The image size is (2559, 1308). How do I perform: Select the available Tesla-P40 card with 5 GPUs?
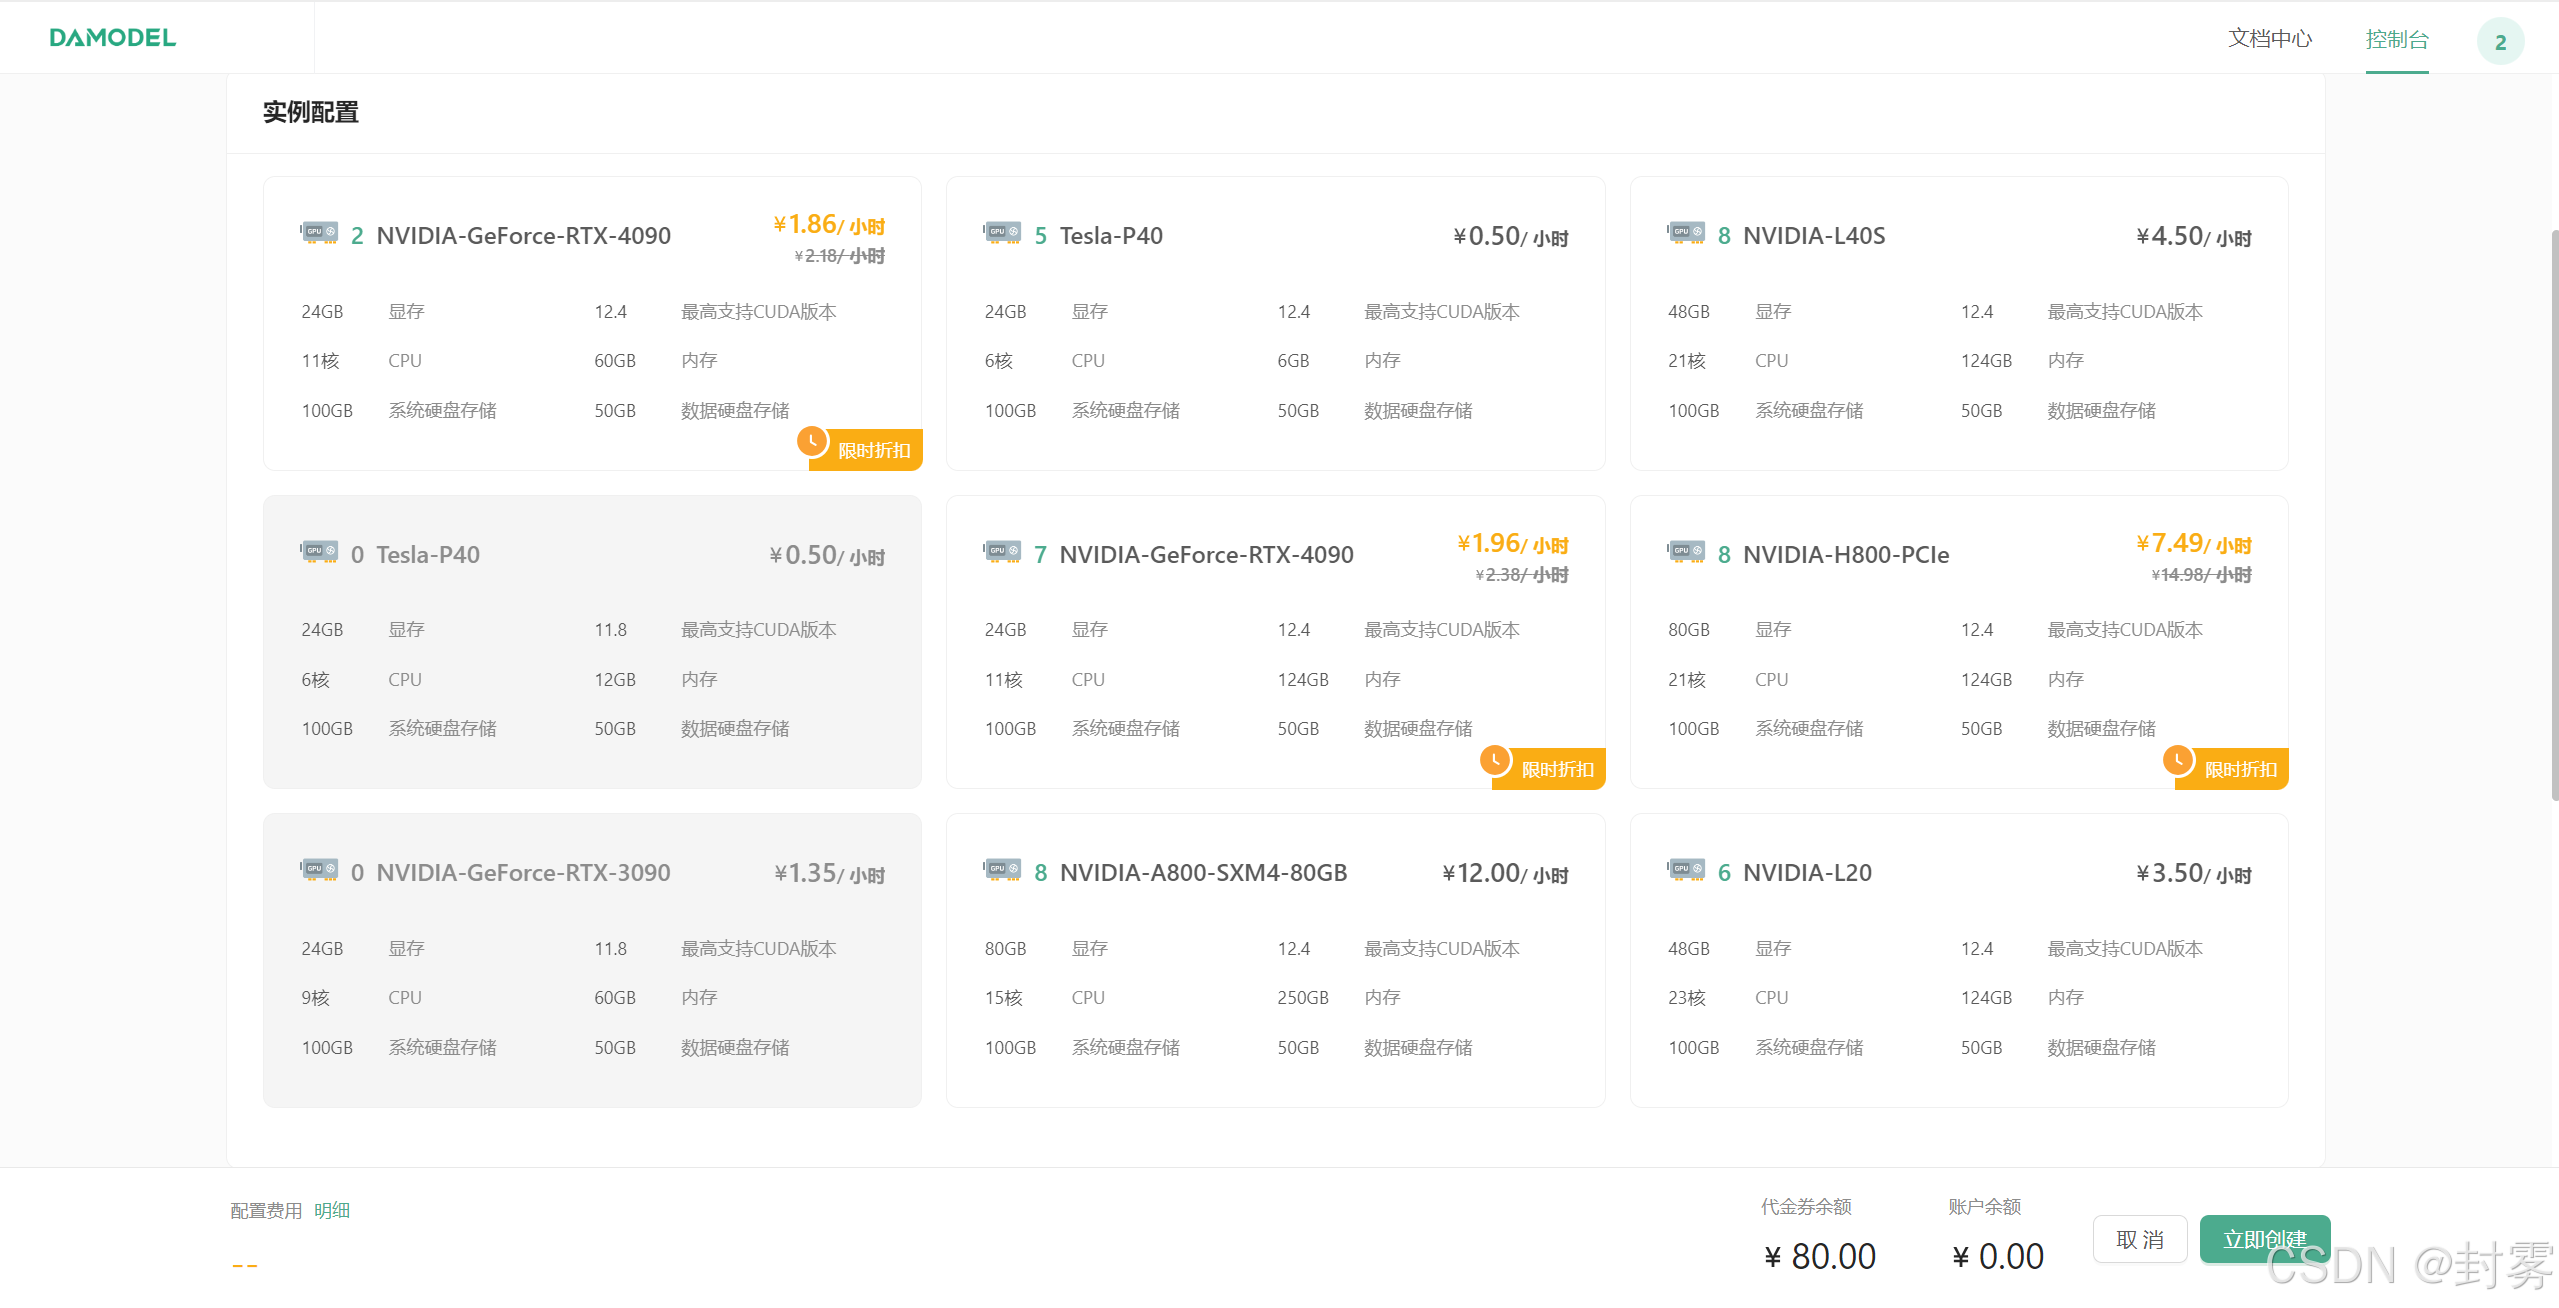[x=1275, y=323]
